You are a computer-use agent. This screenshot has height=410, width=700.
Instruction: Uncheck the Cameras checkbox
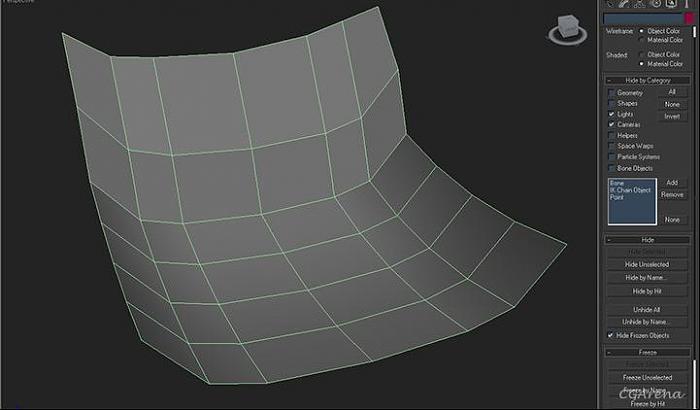[x=611, y=125]
